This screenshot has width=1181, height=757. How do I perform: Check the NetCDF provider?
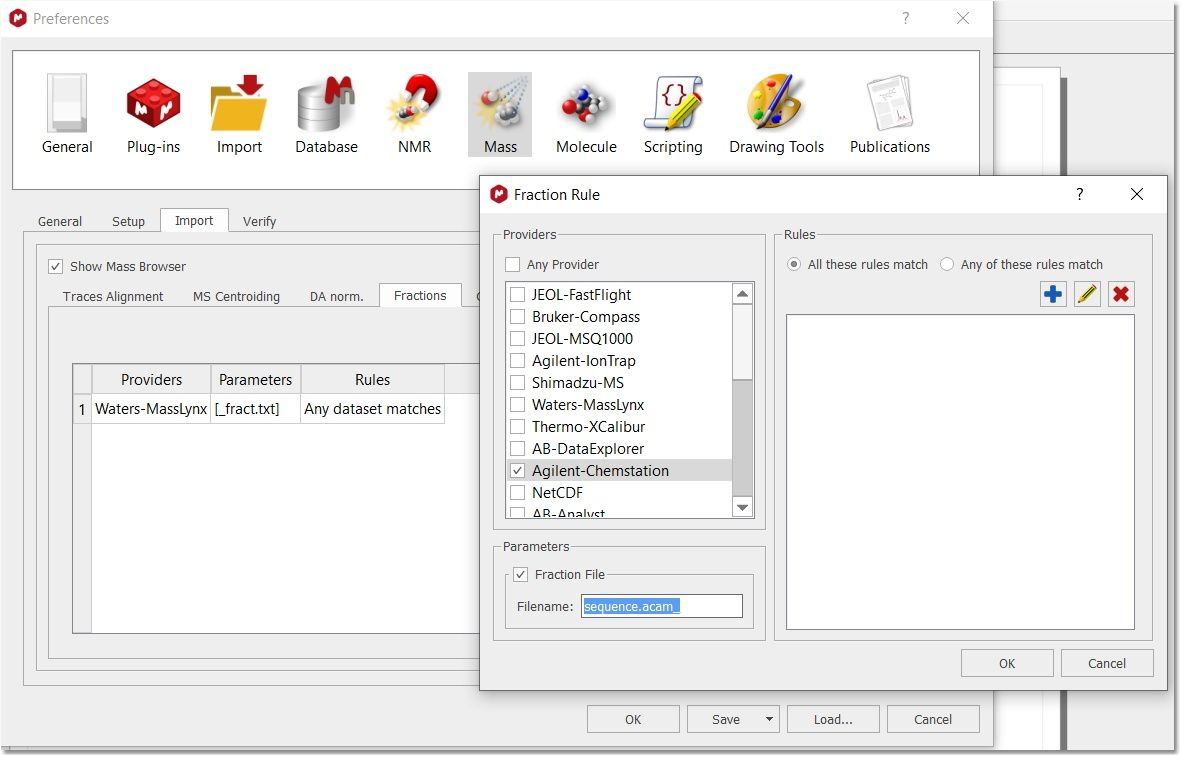[x=517, y=493]
